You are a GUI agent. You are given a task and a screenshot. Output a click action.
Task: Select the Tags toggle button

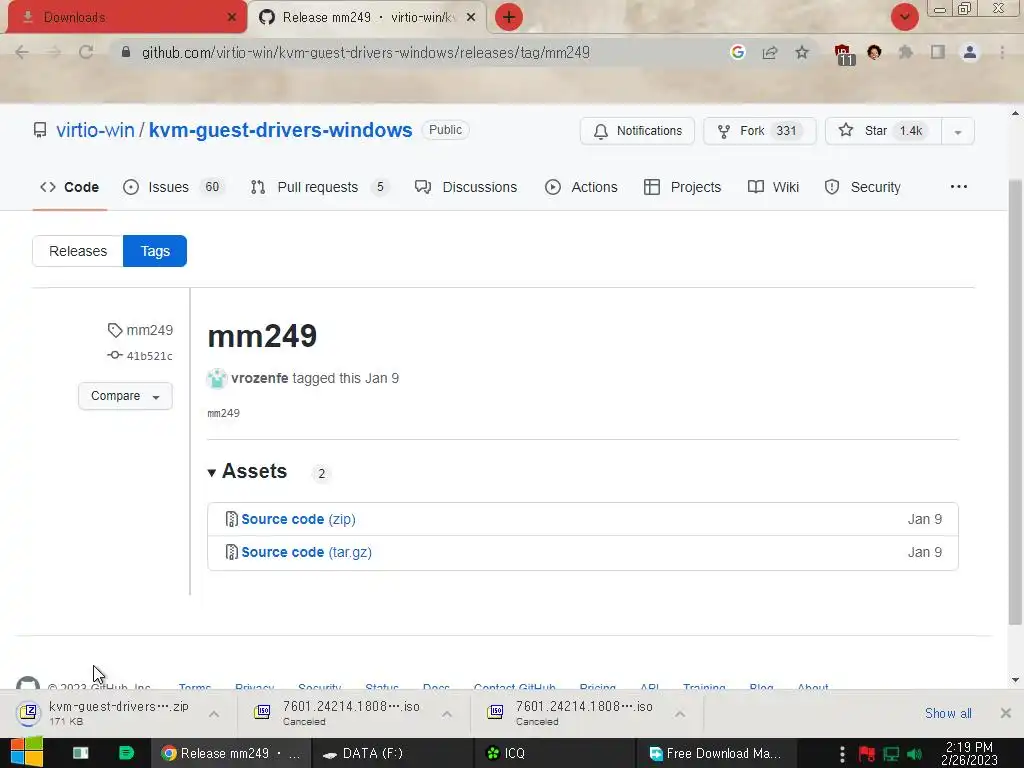coord(155,251)
